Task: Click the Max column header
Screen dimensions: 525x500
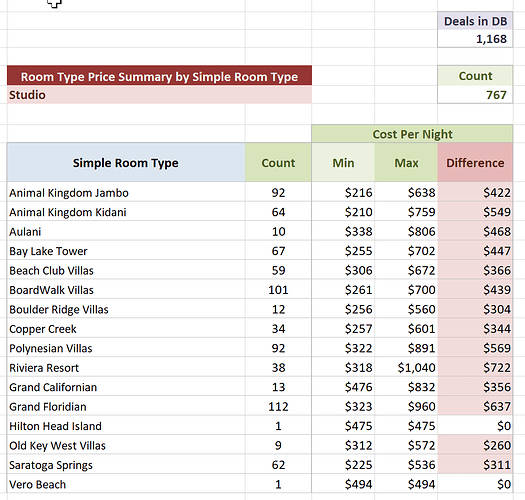Action: pos(406,163)
